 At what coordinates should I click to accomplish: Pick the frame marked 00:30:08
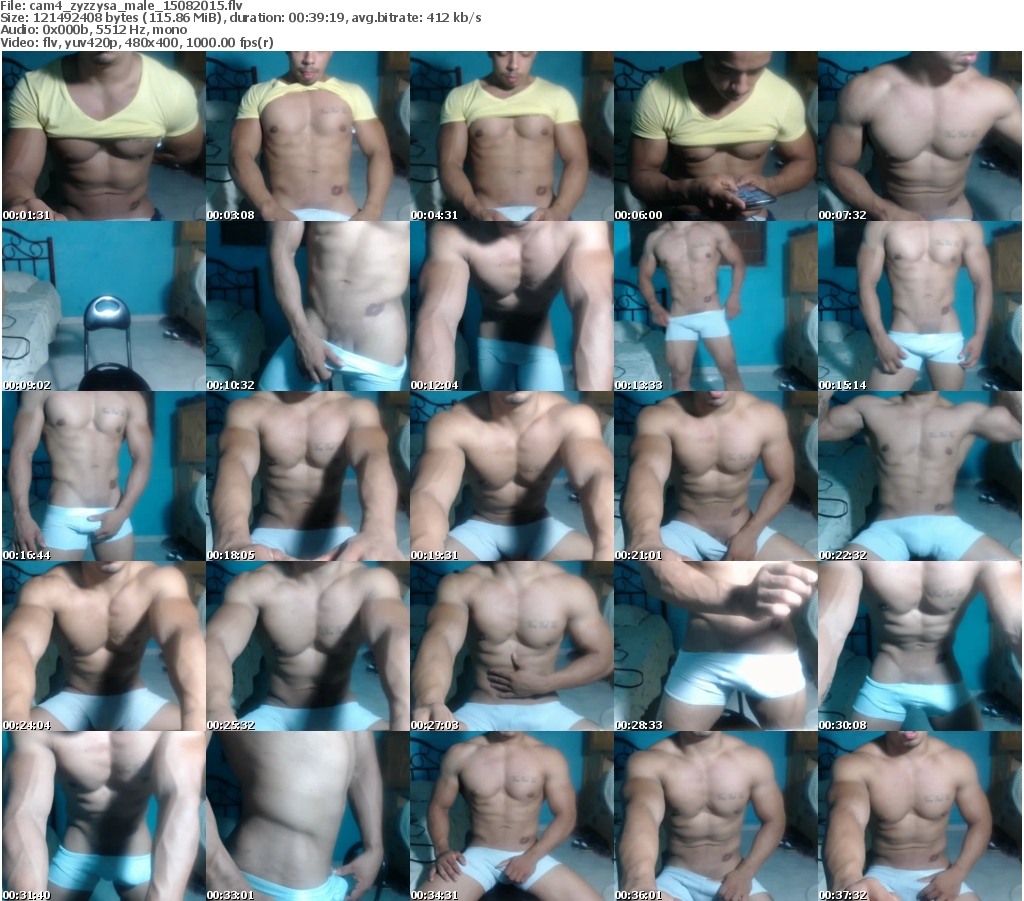[920, 646]
